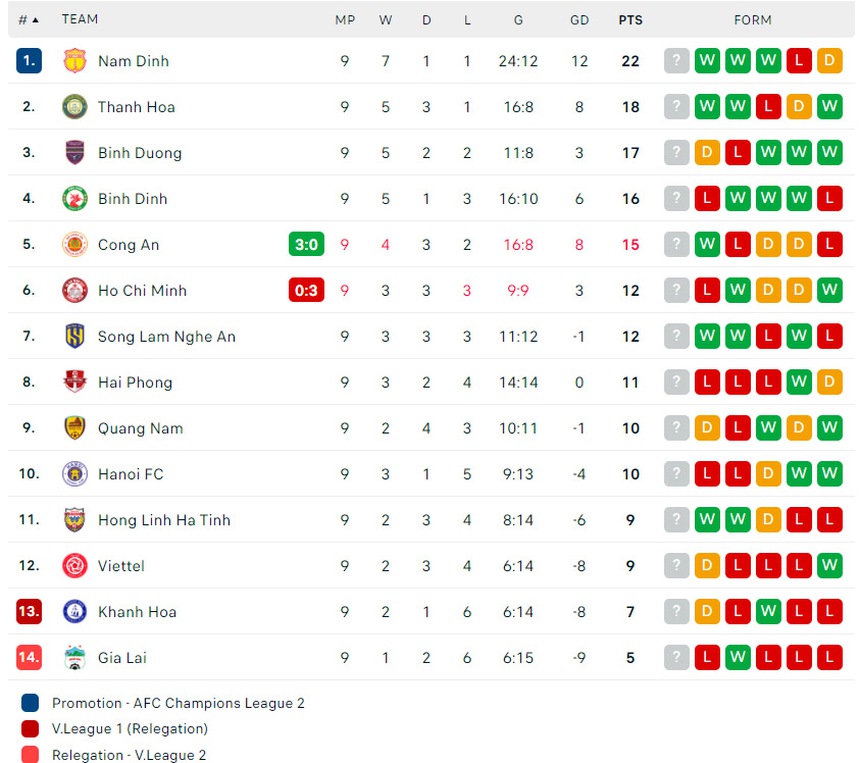Click the Thanh Hoa club crest
860x763 pixels.
click(x=74, y=107)
